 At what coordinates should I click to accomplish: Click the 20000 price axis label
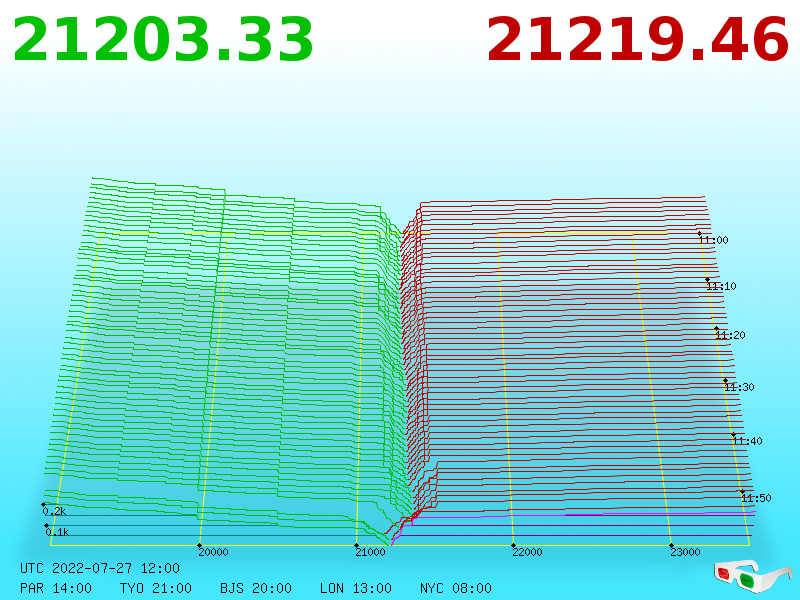click(x=213, y=552)
